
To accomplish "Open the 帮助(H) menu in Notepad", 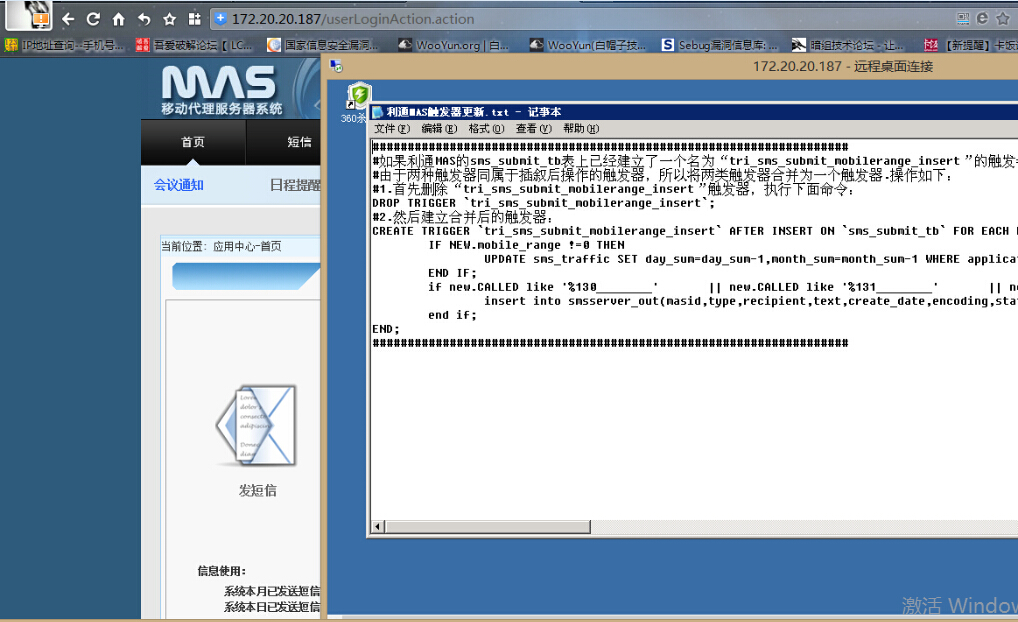I will pyautogui.click(x=581, y=129).
